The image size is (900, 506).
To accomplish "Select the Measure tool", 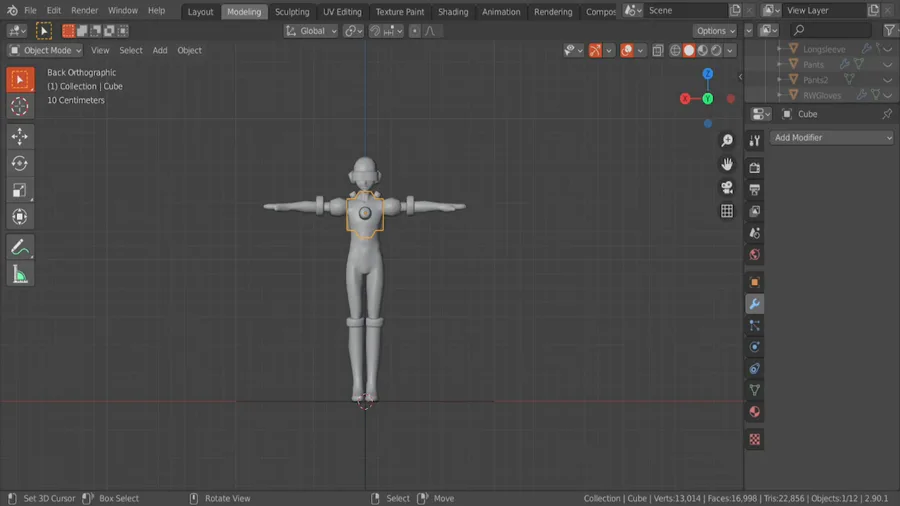I will pos(20,274).
